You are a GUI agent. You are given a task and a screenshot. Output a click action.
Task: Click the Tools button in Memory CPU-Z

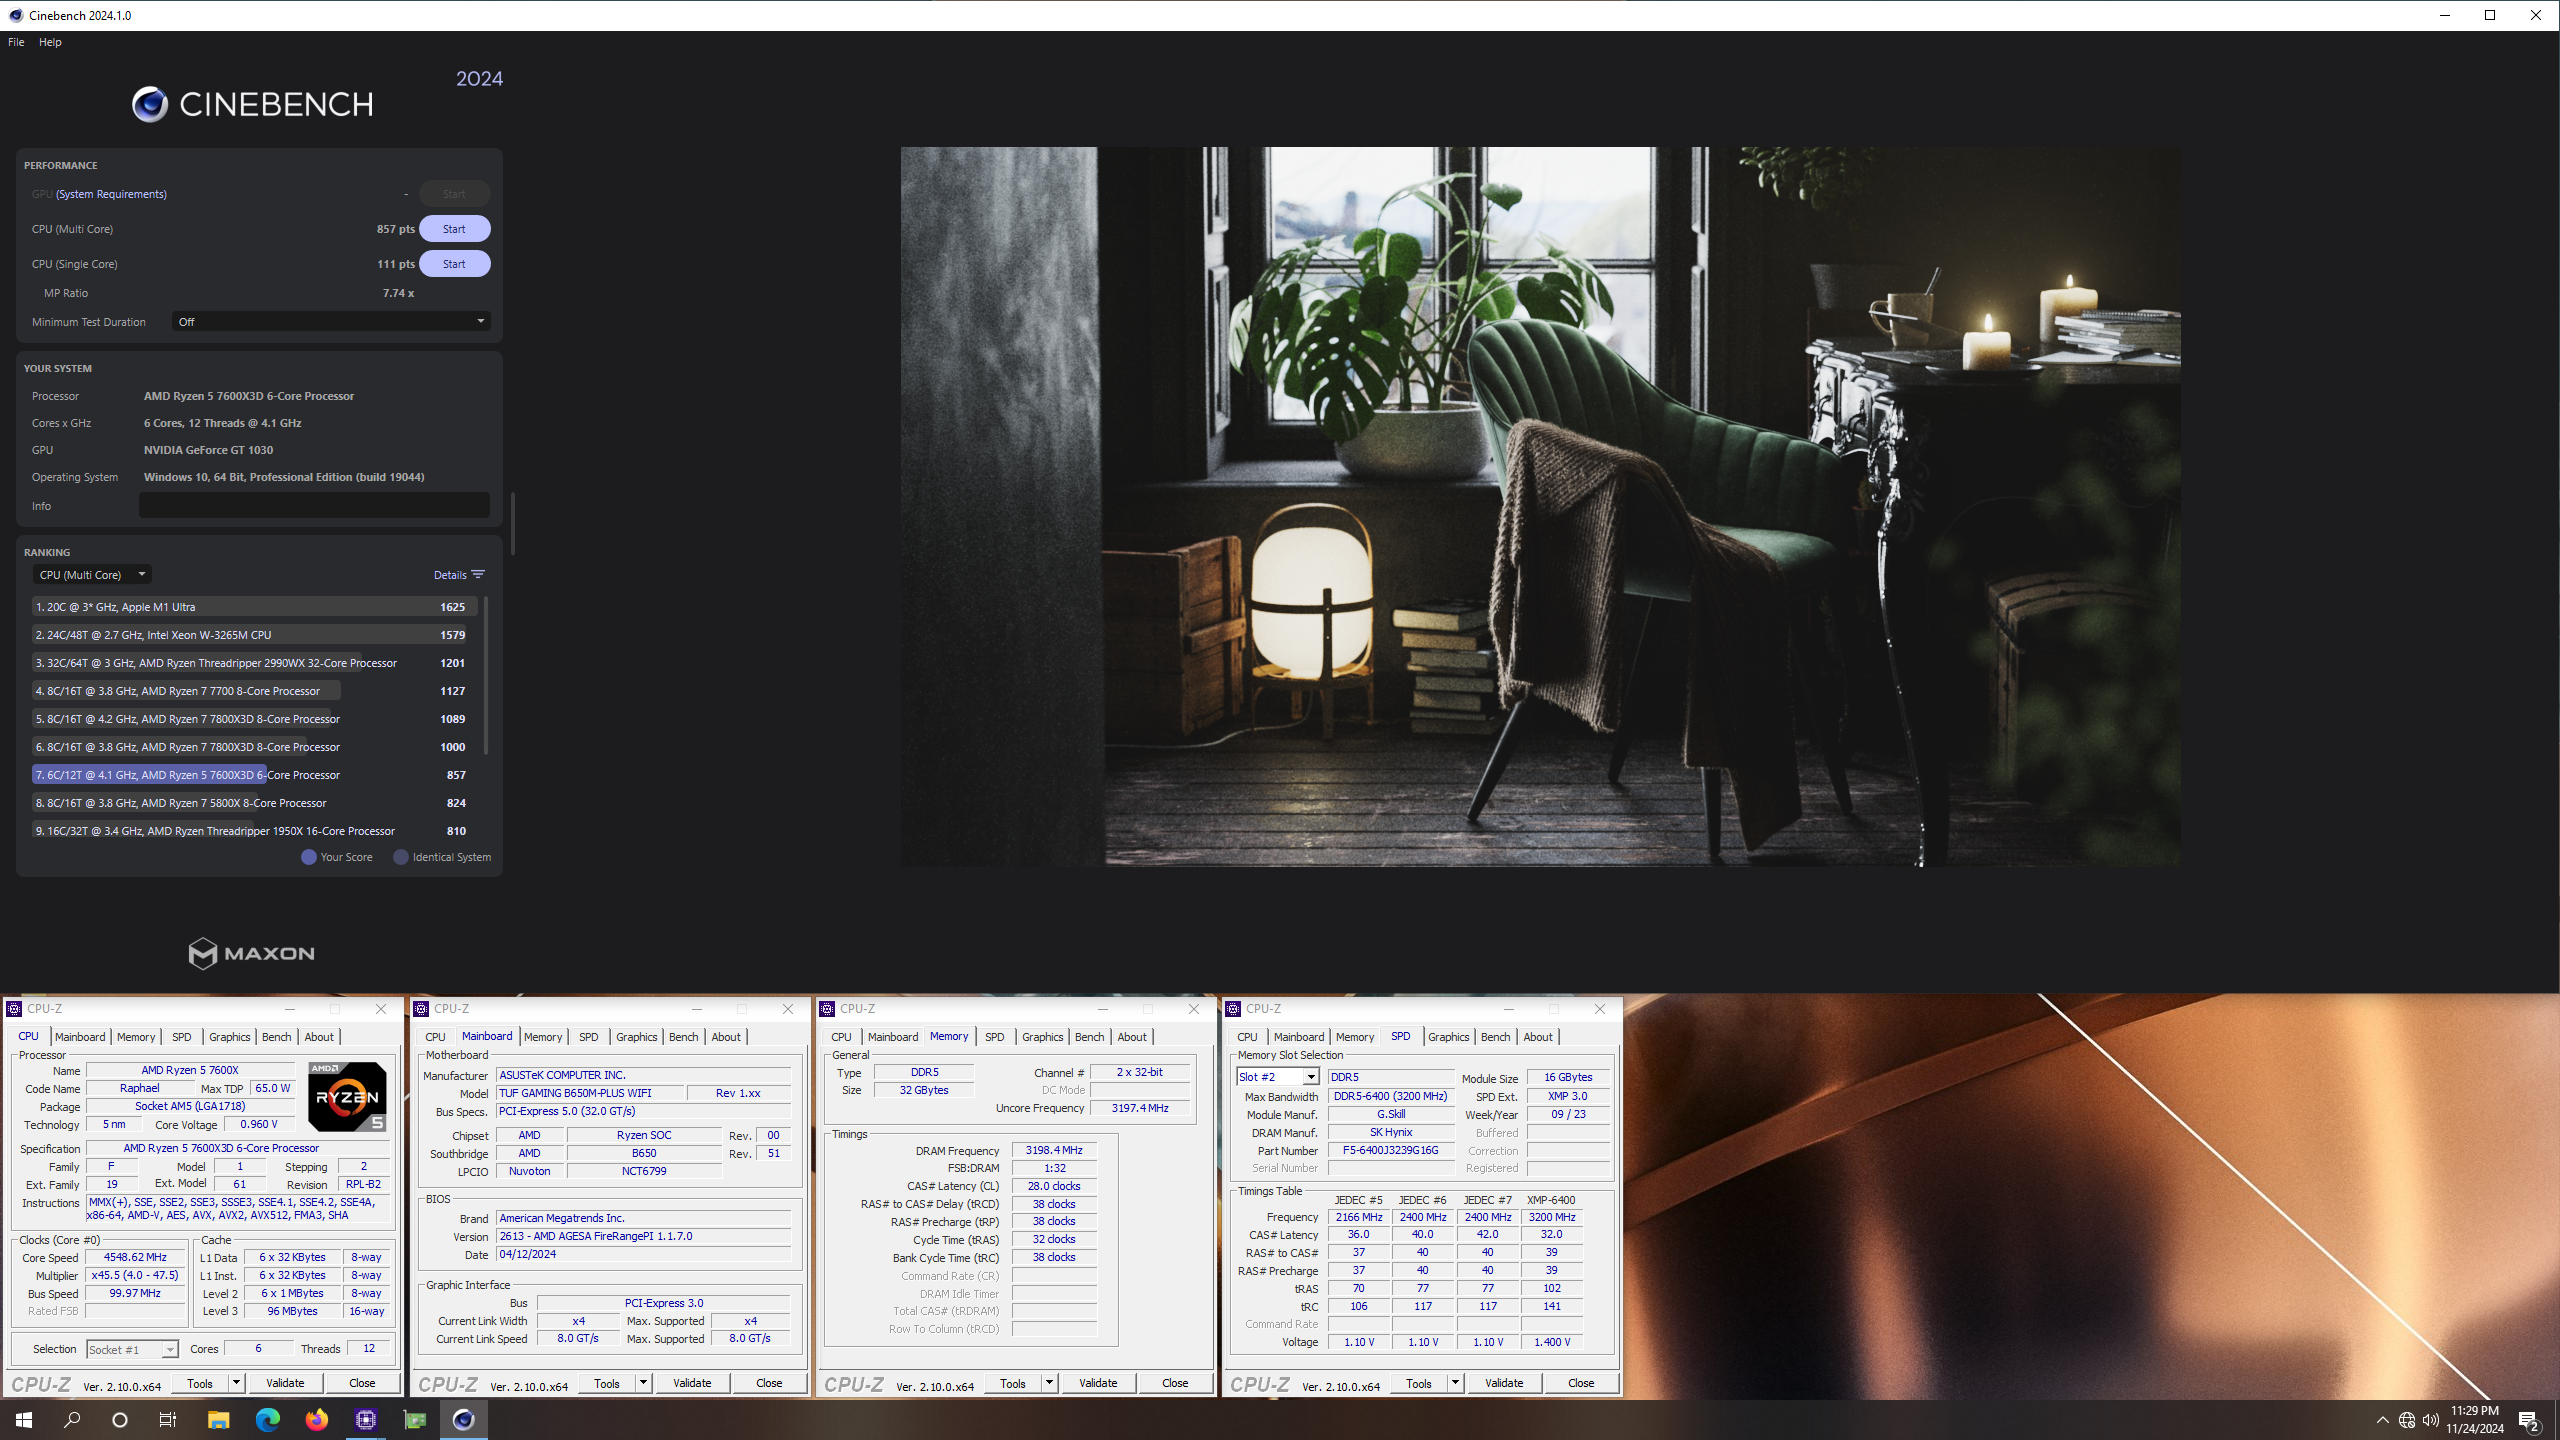point(1013,1383)
